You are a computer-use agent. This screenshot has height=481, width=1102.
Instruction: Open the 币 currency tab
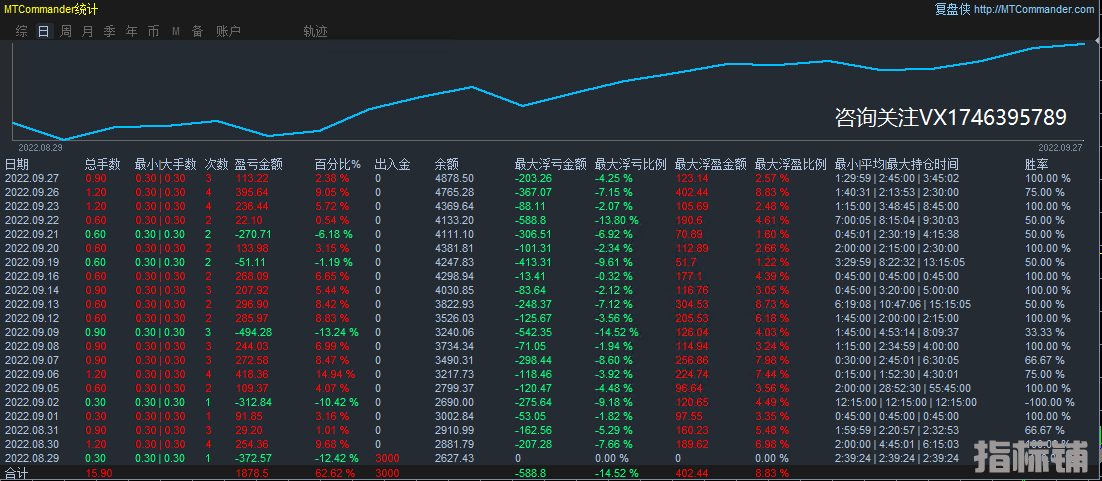tap(153, 31)
